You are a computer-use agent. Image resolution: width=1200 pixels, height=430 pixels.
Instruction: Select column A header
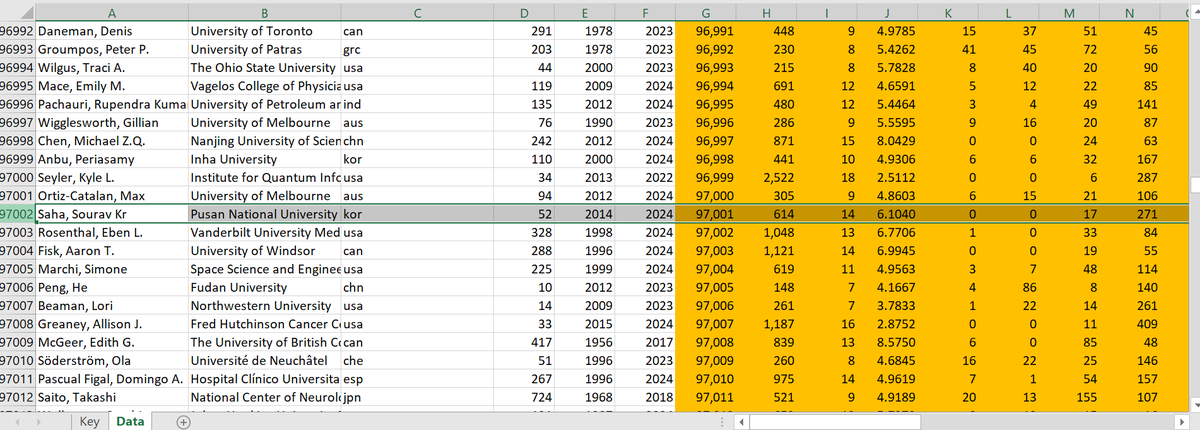[110, 13]
